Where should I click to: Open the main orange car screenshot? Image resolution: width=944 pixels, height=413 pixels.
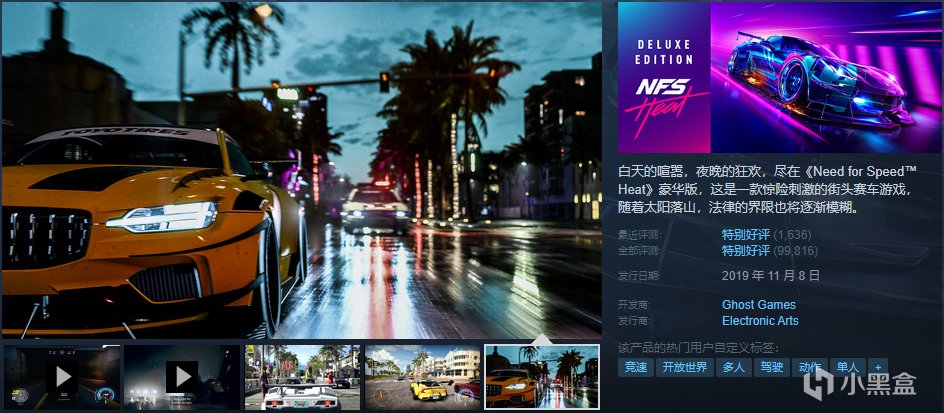point(302,170)
